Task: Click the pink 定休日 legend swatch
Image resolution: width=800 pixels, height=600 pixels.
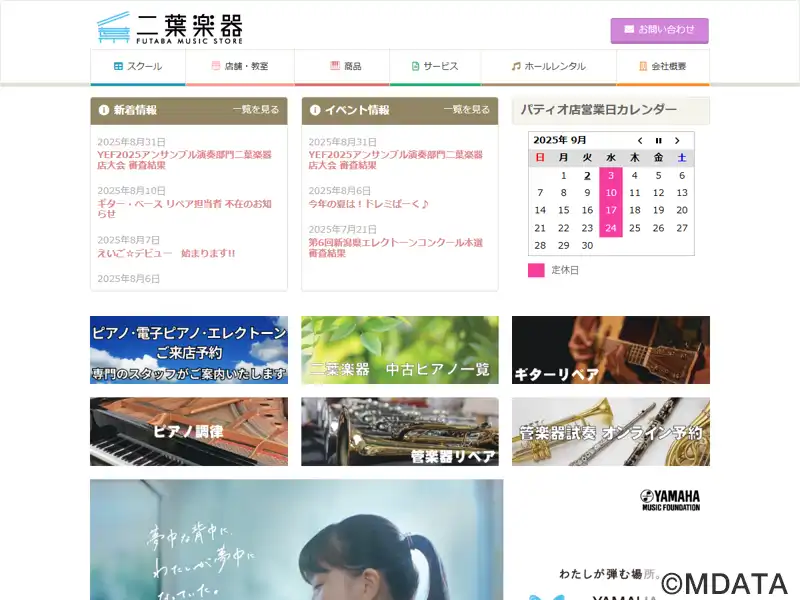Action: point(536,270)
